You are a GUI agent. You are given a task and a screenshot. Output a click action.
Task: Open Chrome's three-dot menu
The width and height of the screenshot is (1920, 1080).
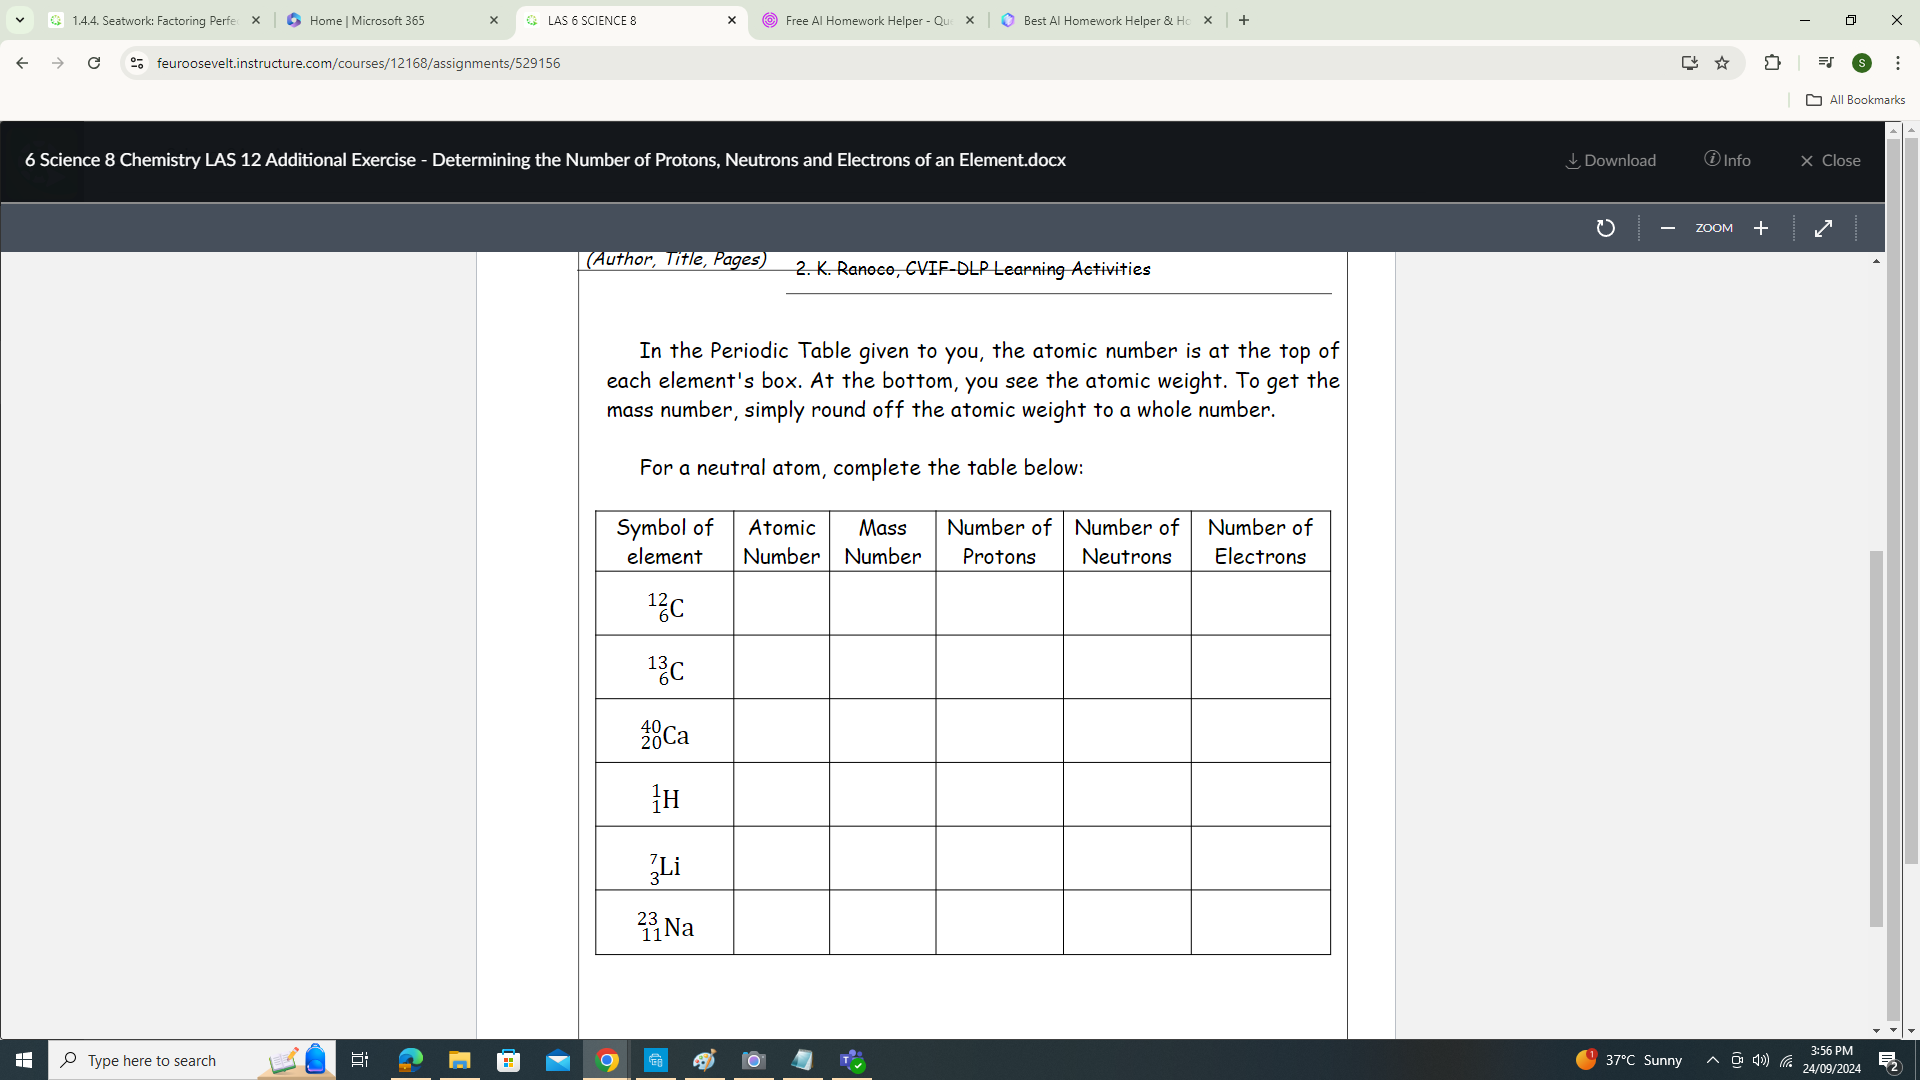(1897, 63)
